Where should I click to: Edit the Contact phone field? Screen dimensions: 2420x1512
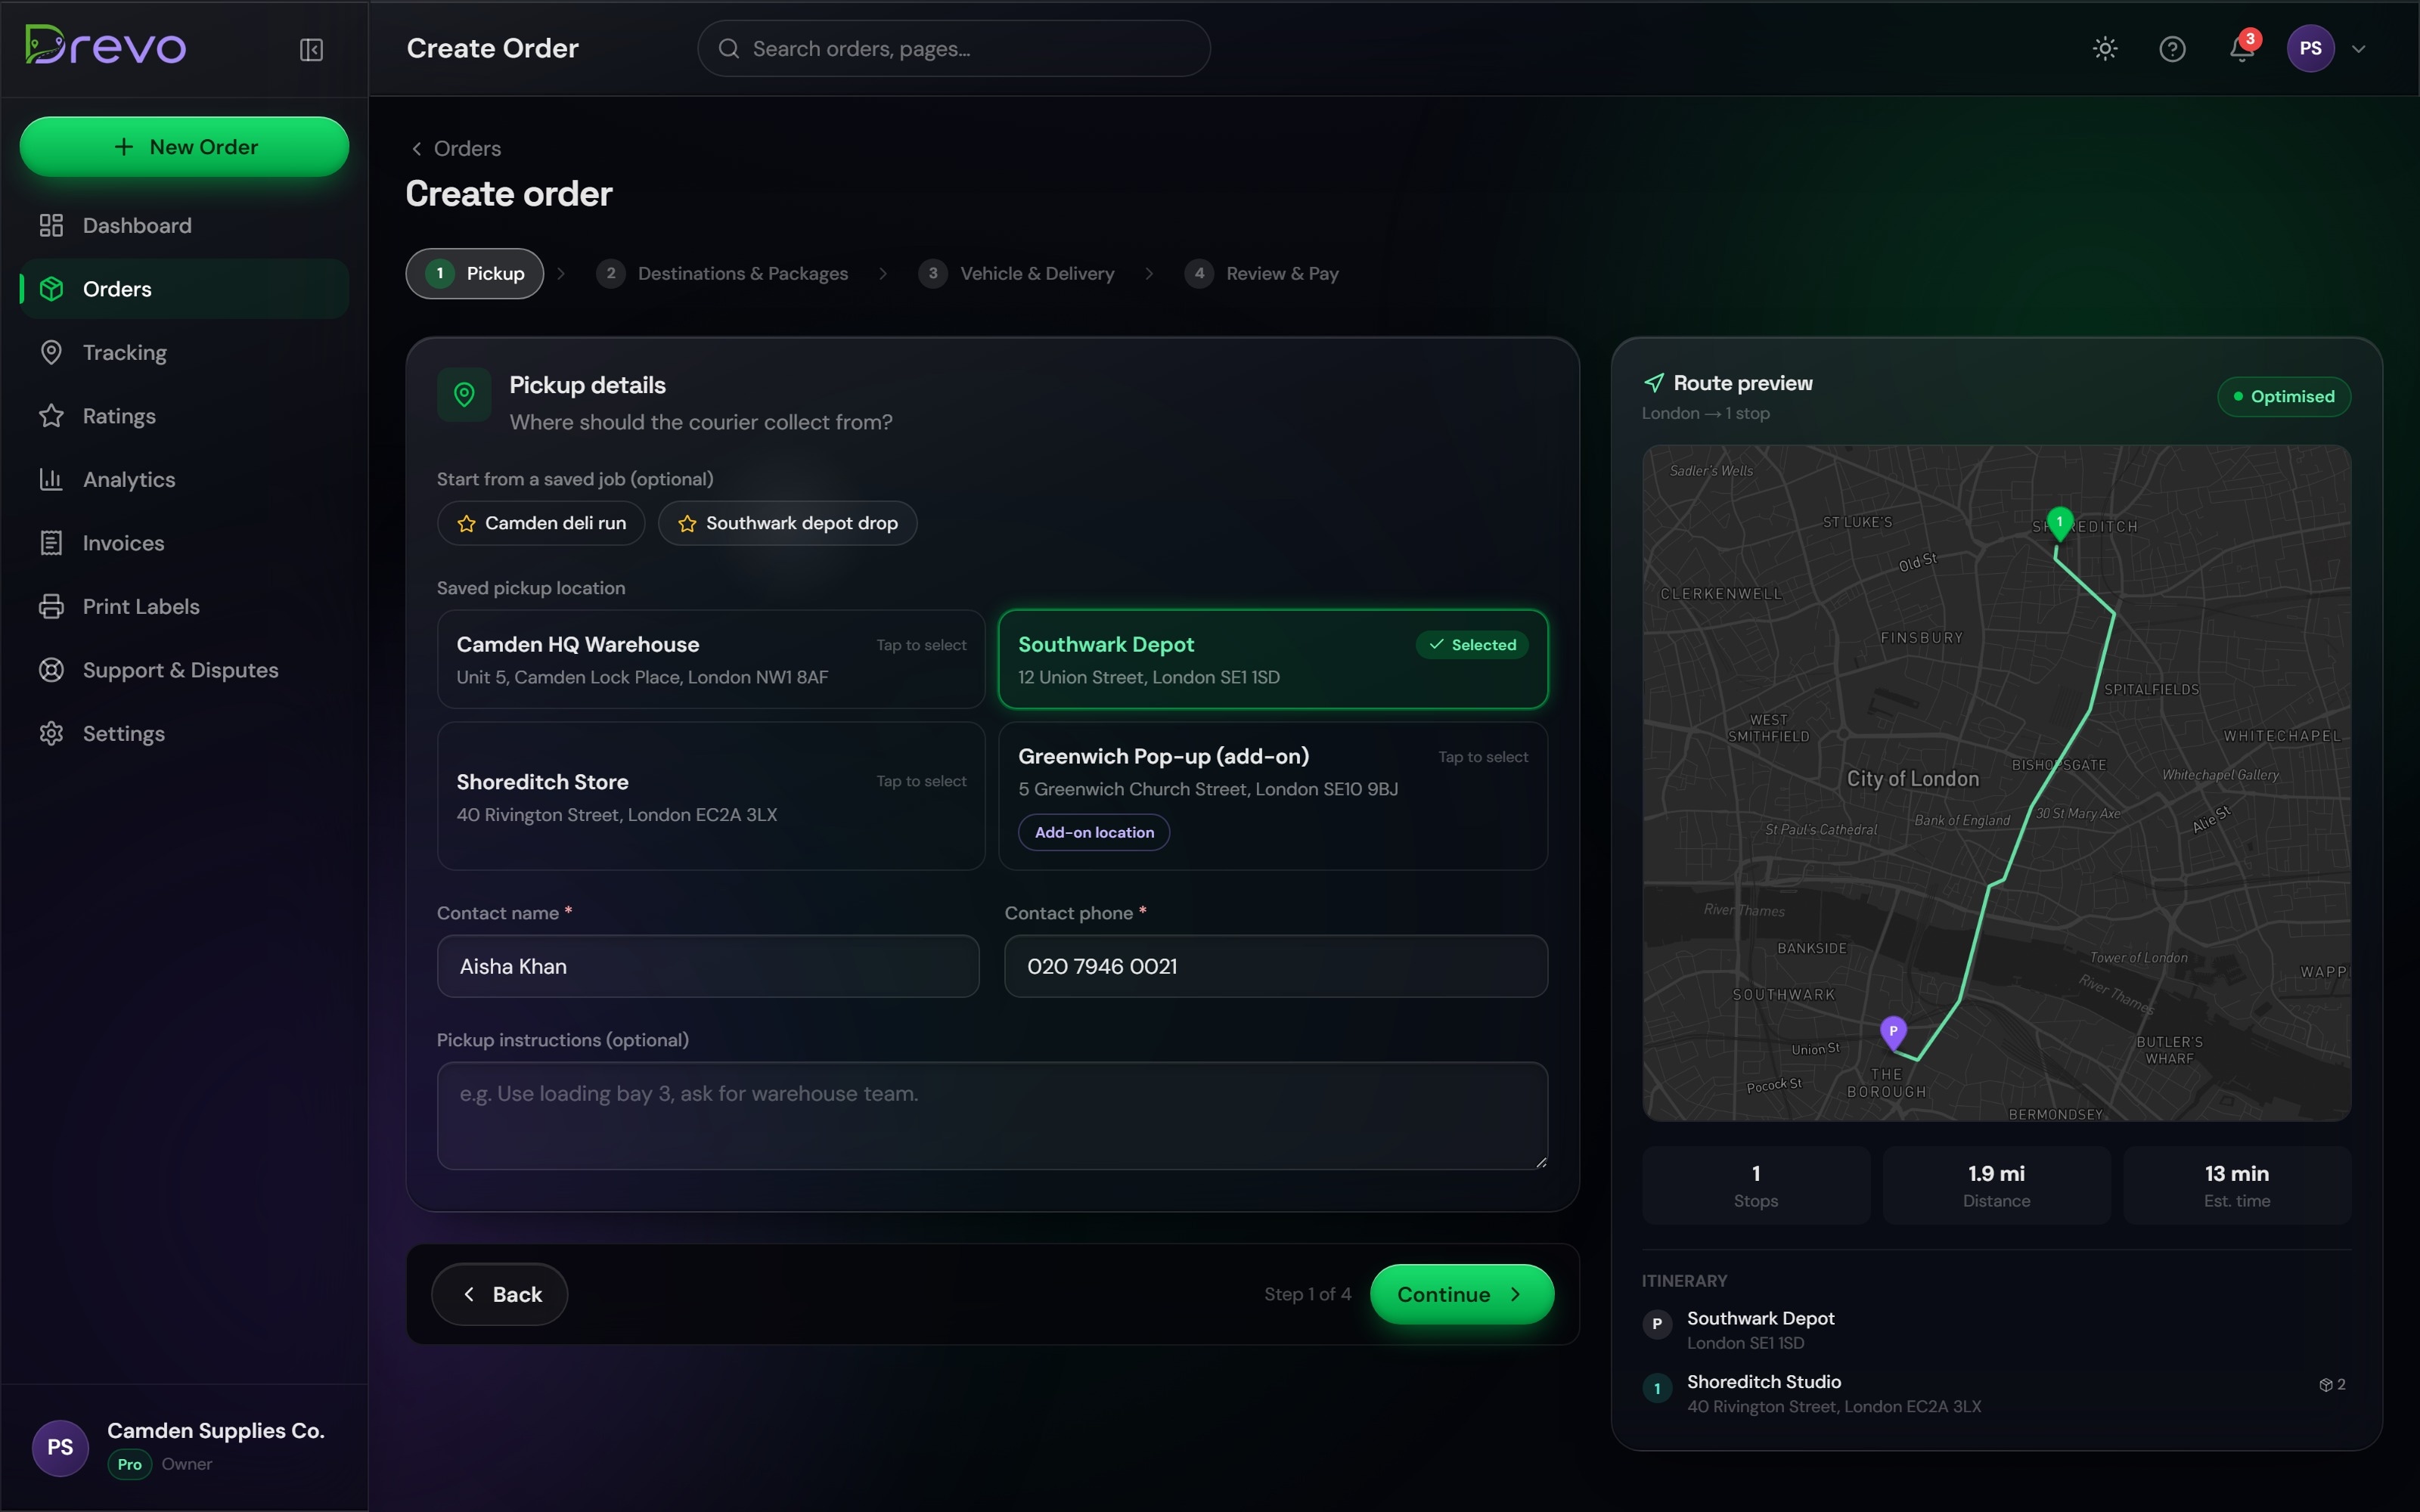[1276, 966]
